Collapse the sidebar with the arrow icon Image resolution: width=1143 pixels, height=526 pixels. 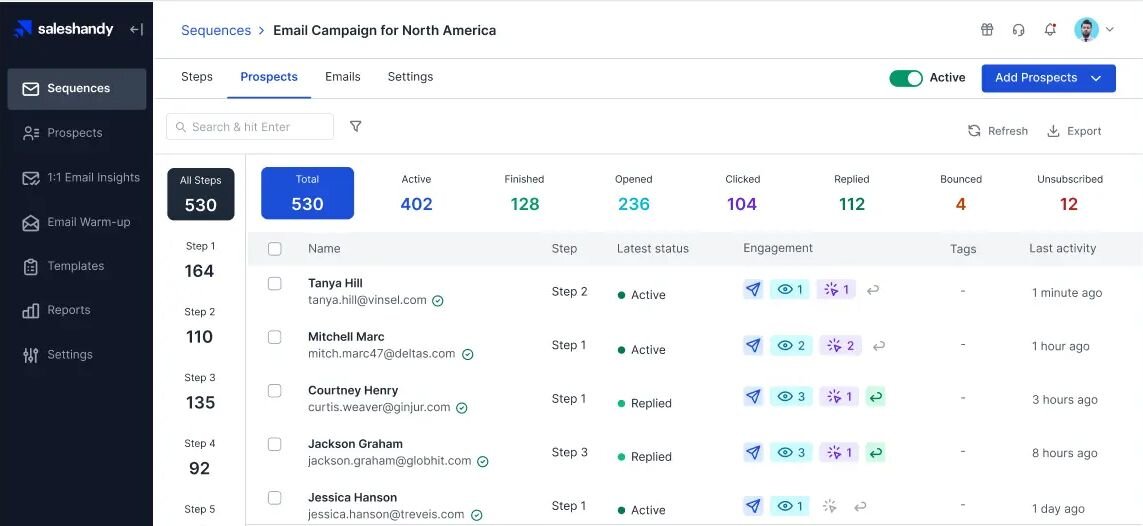tap(136, 30)
